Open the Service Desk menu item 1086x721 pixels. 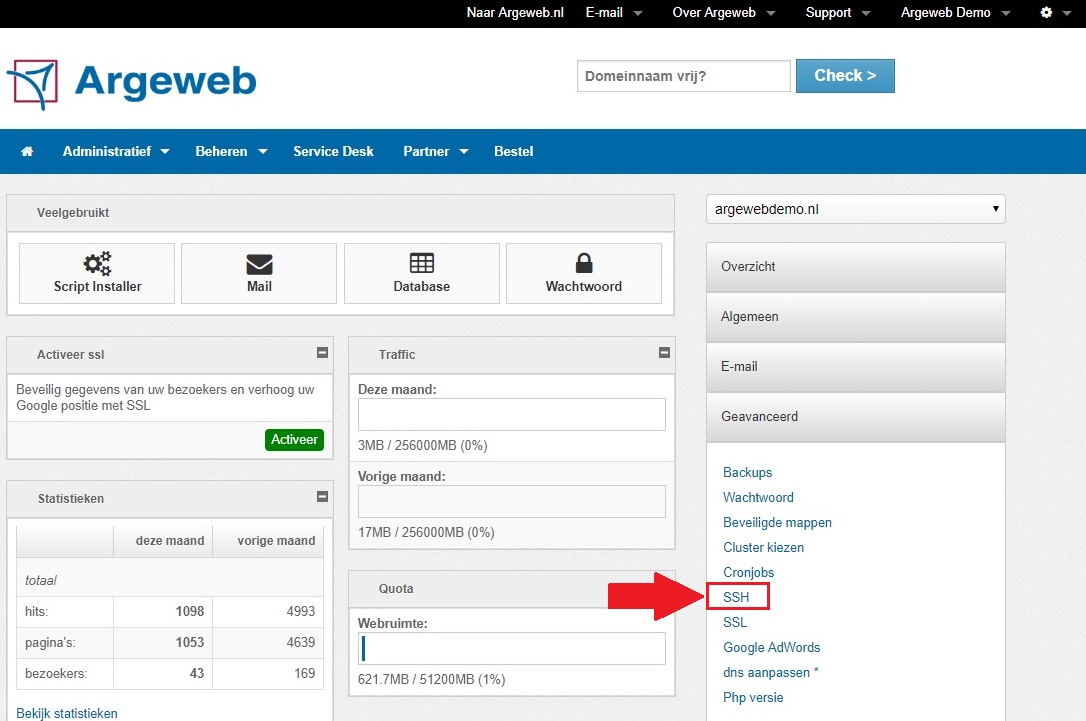tap(333, 151)
